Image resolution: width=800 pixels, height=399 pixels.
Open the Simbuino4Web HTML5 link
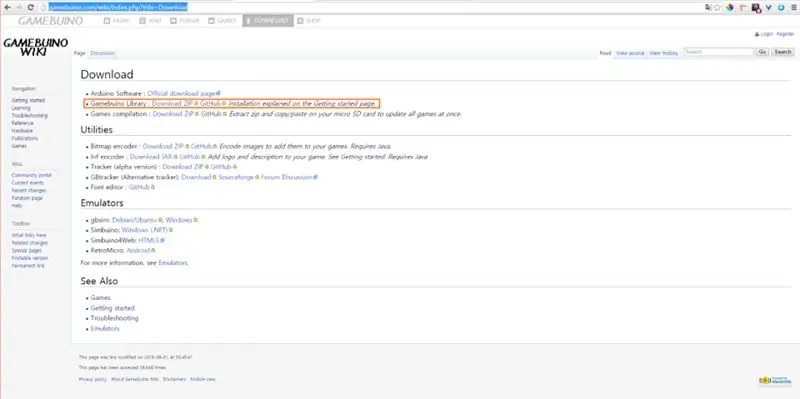(x=149, y=240)
